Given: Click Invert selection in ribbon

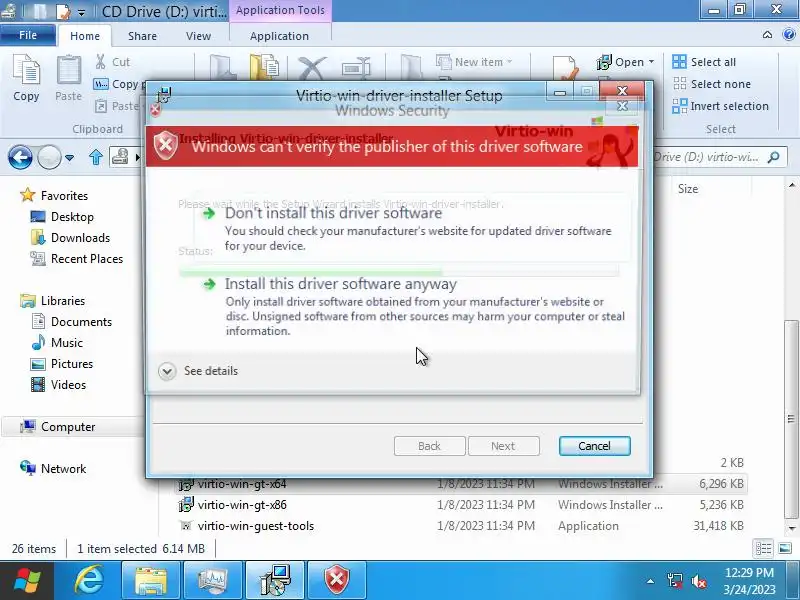Looking at the screenshot, I should (720, 106).
